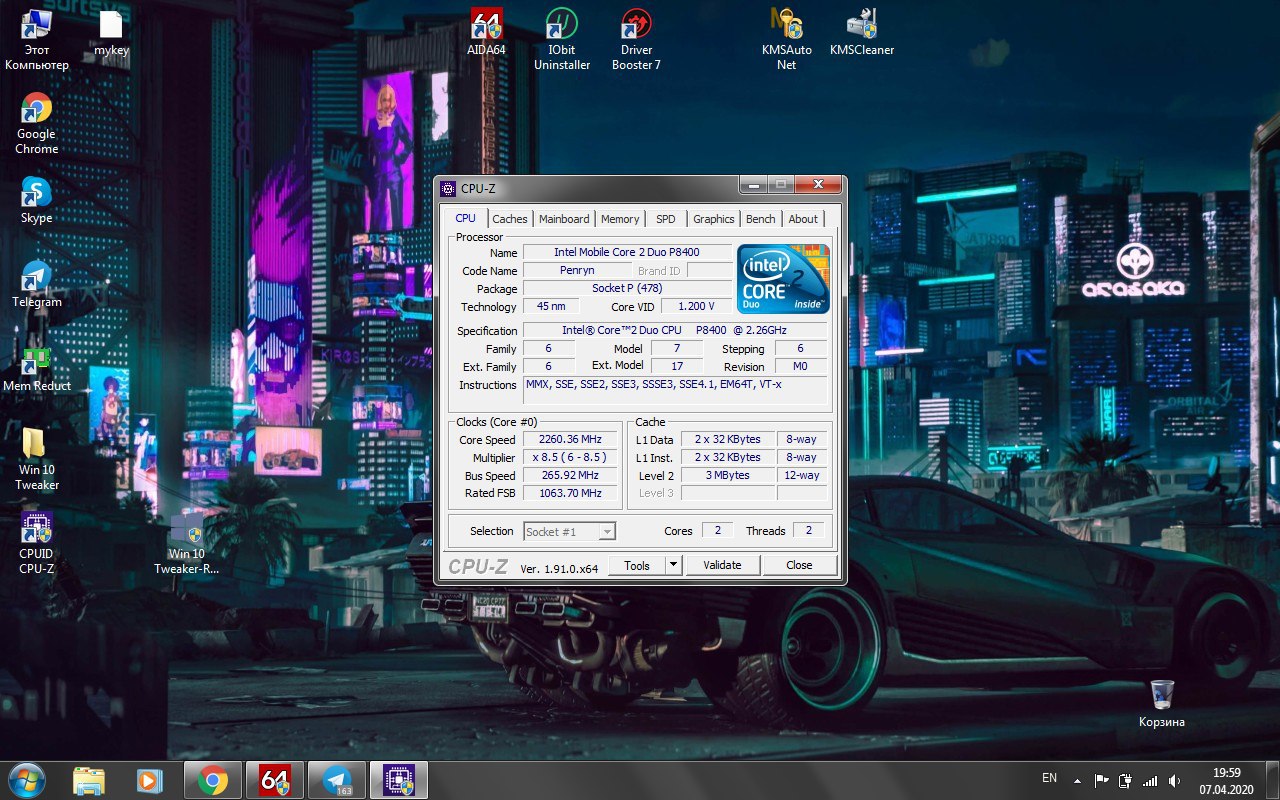Select Google Chrome desktop shortcut
This screenshot has width=1280, height=800.
click(37, 123)
